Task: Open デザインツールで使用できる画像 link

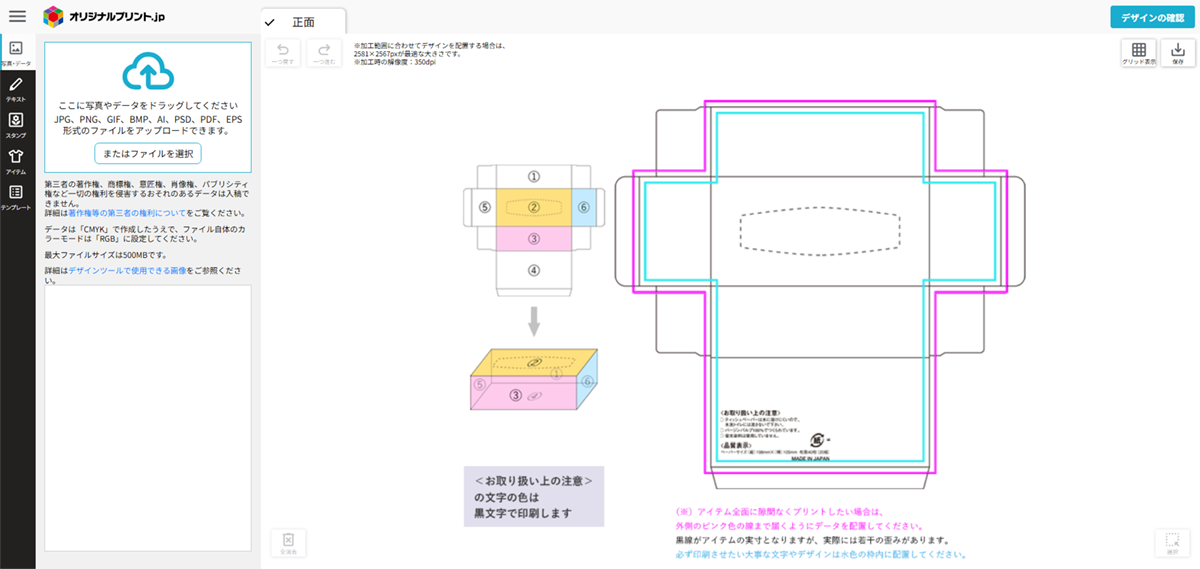Action: [128, 271]
